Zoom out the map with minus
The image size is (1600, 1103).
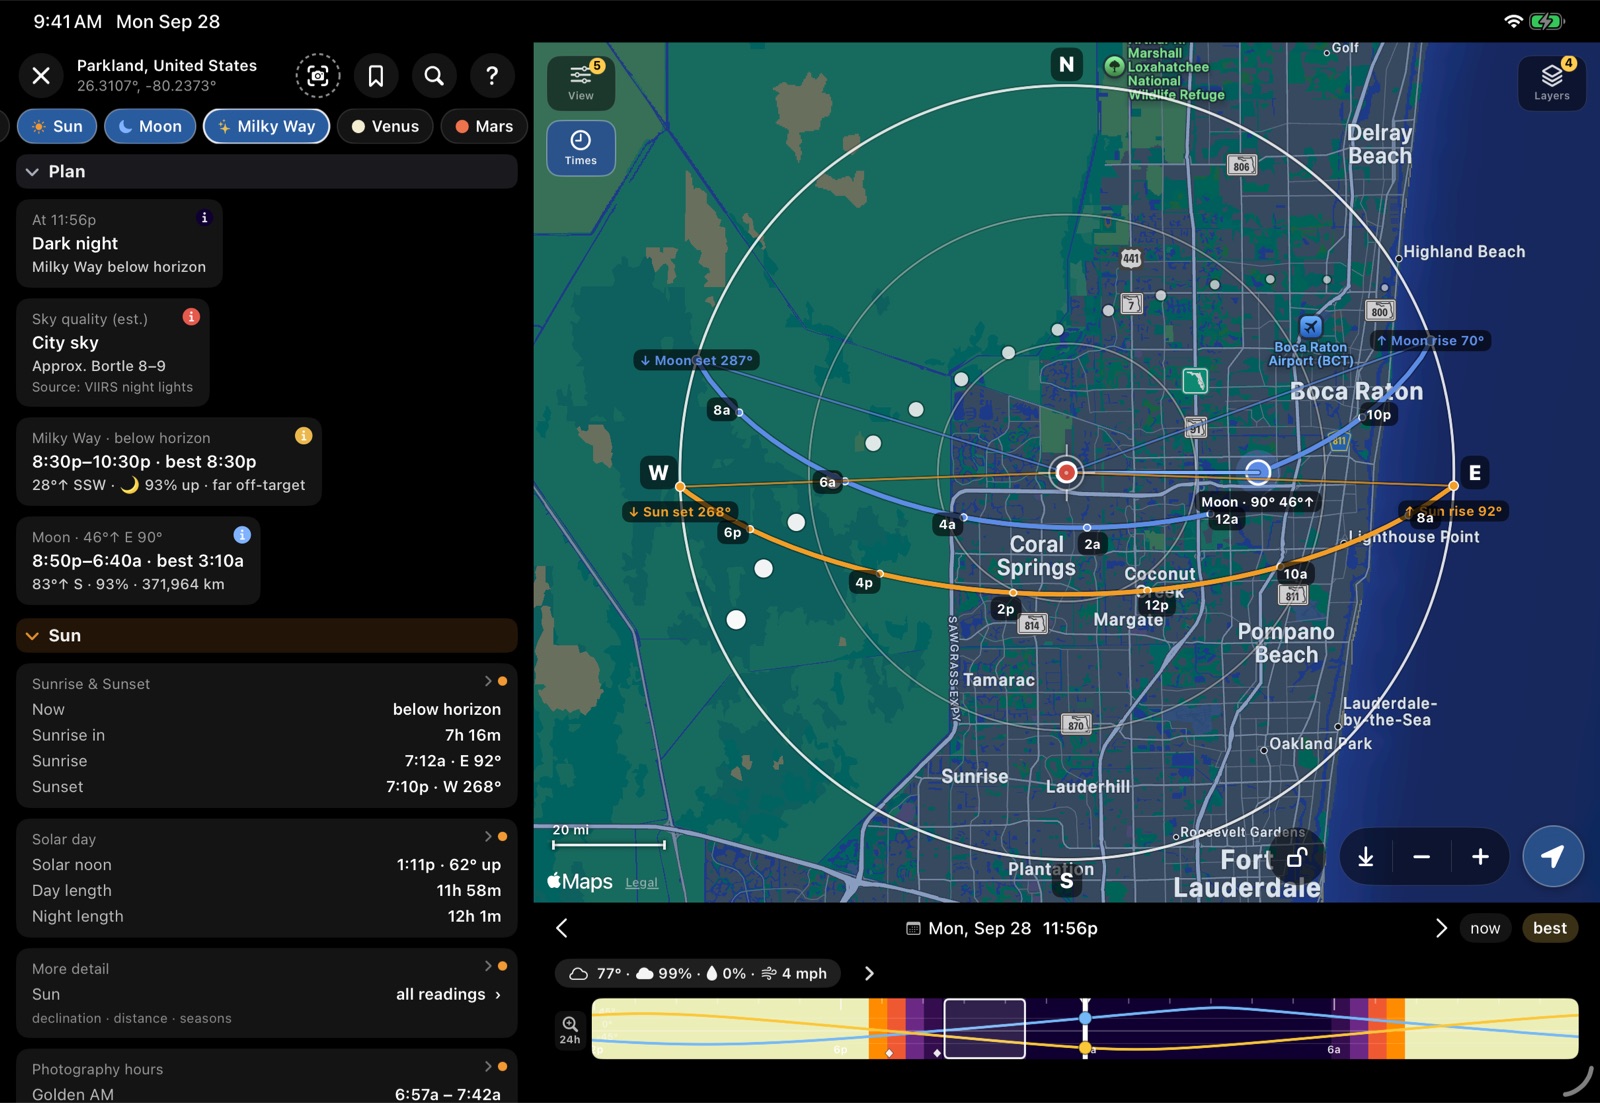click(x=1422, y=857)
